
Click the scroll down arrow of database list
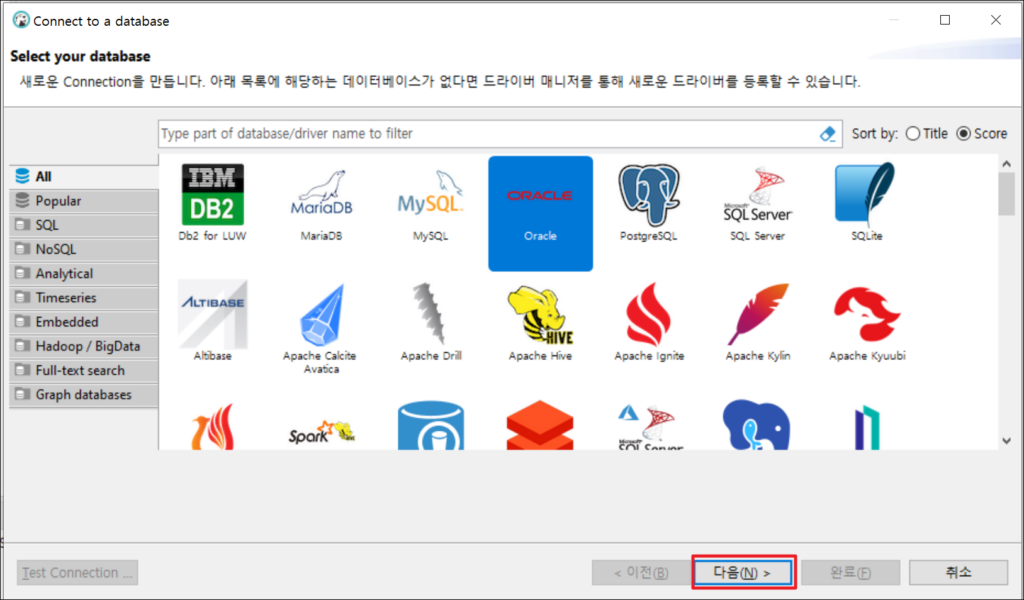tap(1006, 441)
